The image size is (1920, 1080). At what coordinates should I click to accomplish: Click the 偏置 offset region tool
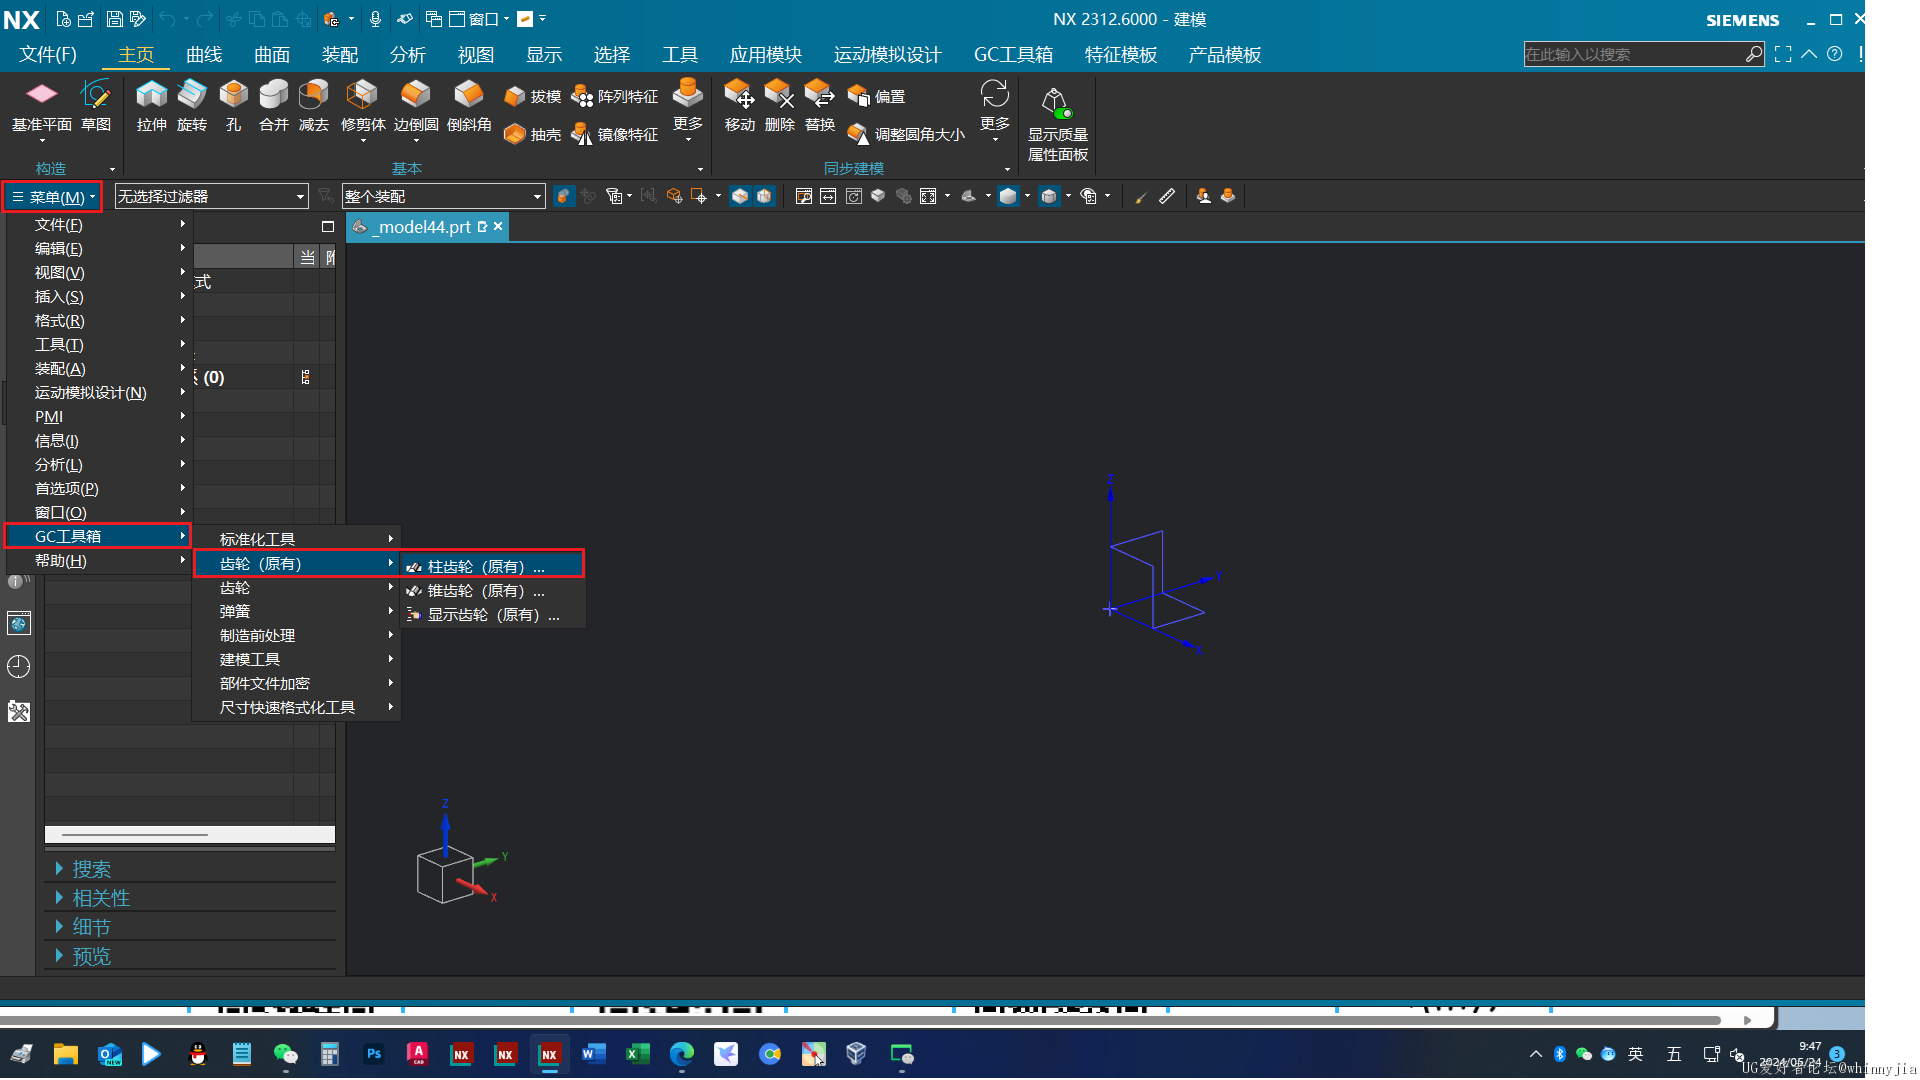[876, 96]
